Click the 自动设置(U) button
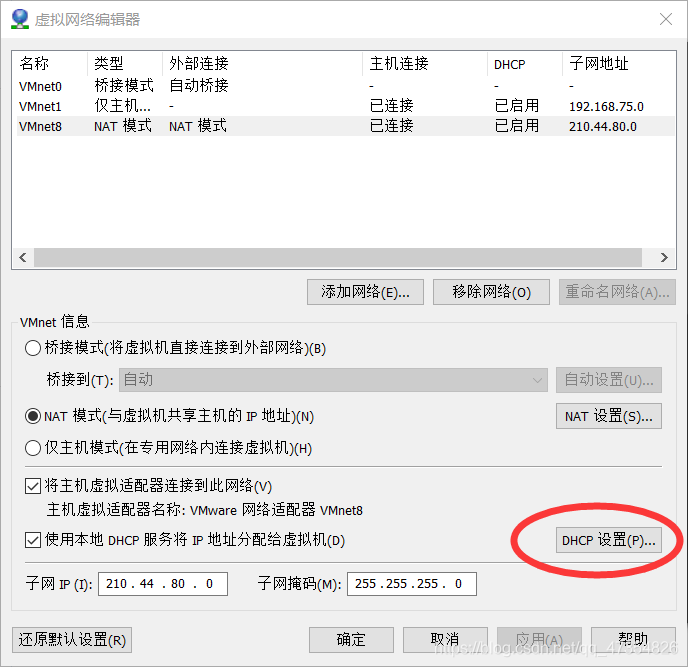The image size is (688, 667). [x=609, y=380]
